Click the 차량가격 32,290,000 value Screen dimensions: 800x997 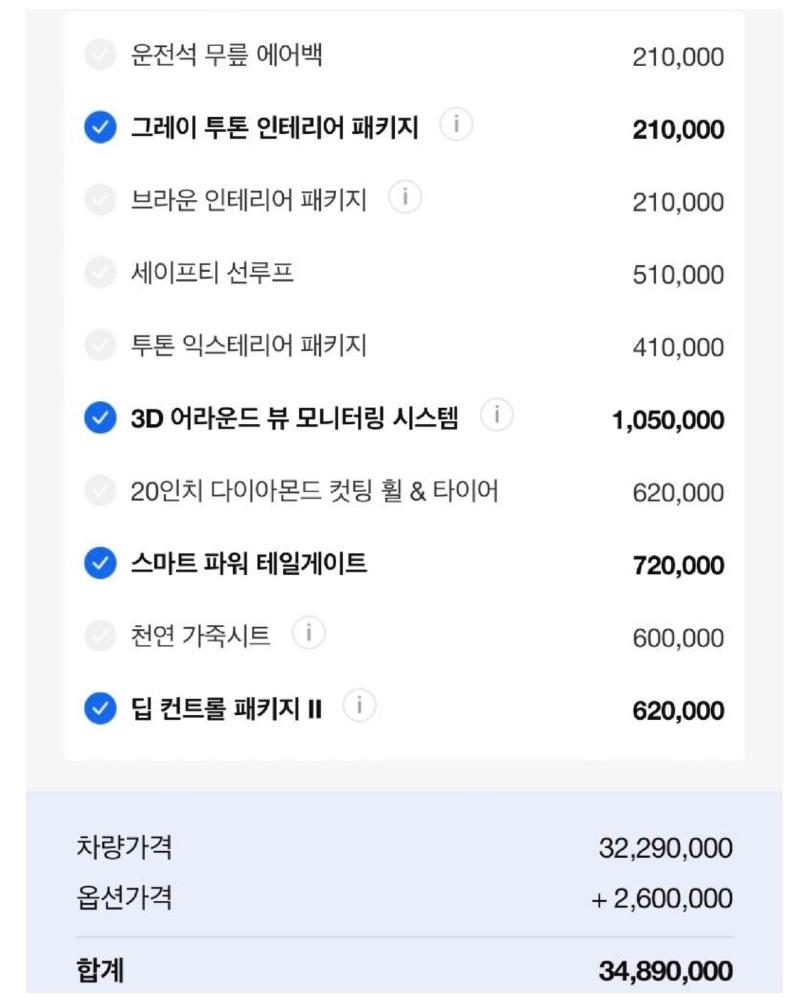coord(665,848)
